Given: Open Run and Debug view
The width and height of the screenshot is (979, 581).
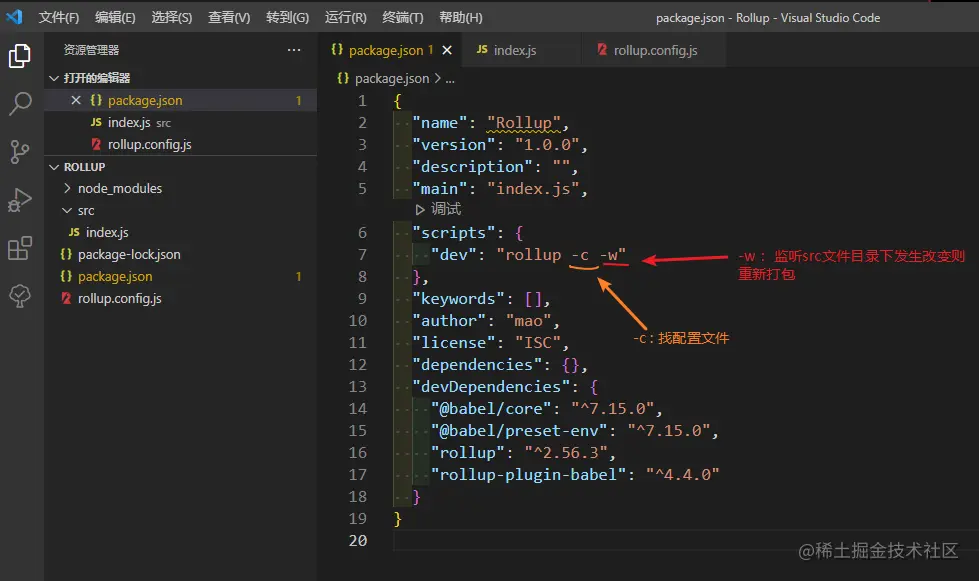Looking at the screenshot, I should 20,200.
